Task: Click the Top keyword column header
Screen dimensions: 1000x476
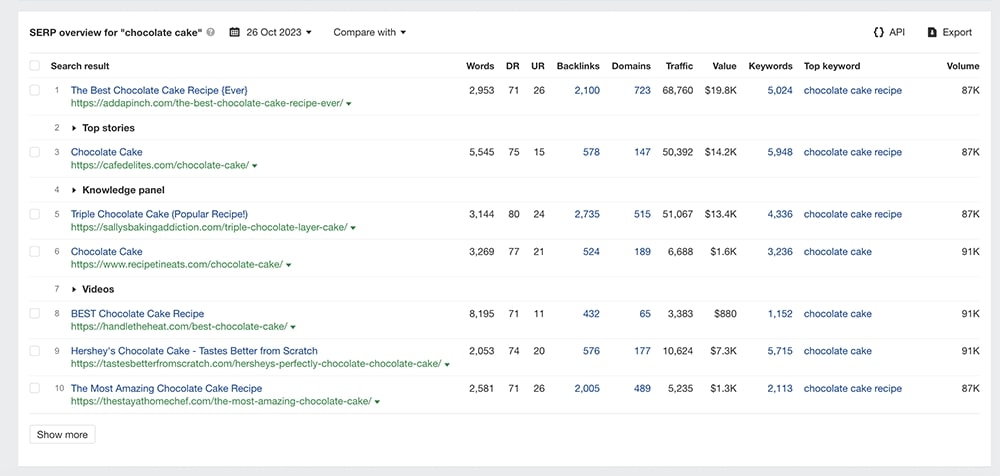Action: [832, 66]
